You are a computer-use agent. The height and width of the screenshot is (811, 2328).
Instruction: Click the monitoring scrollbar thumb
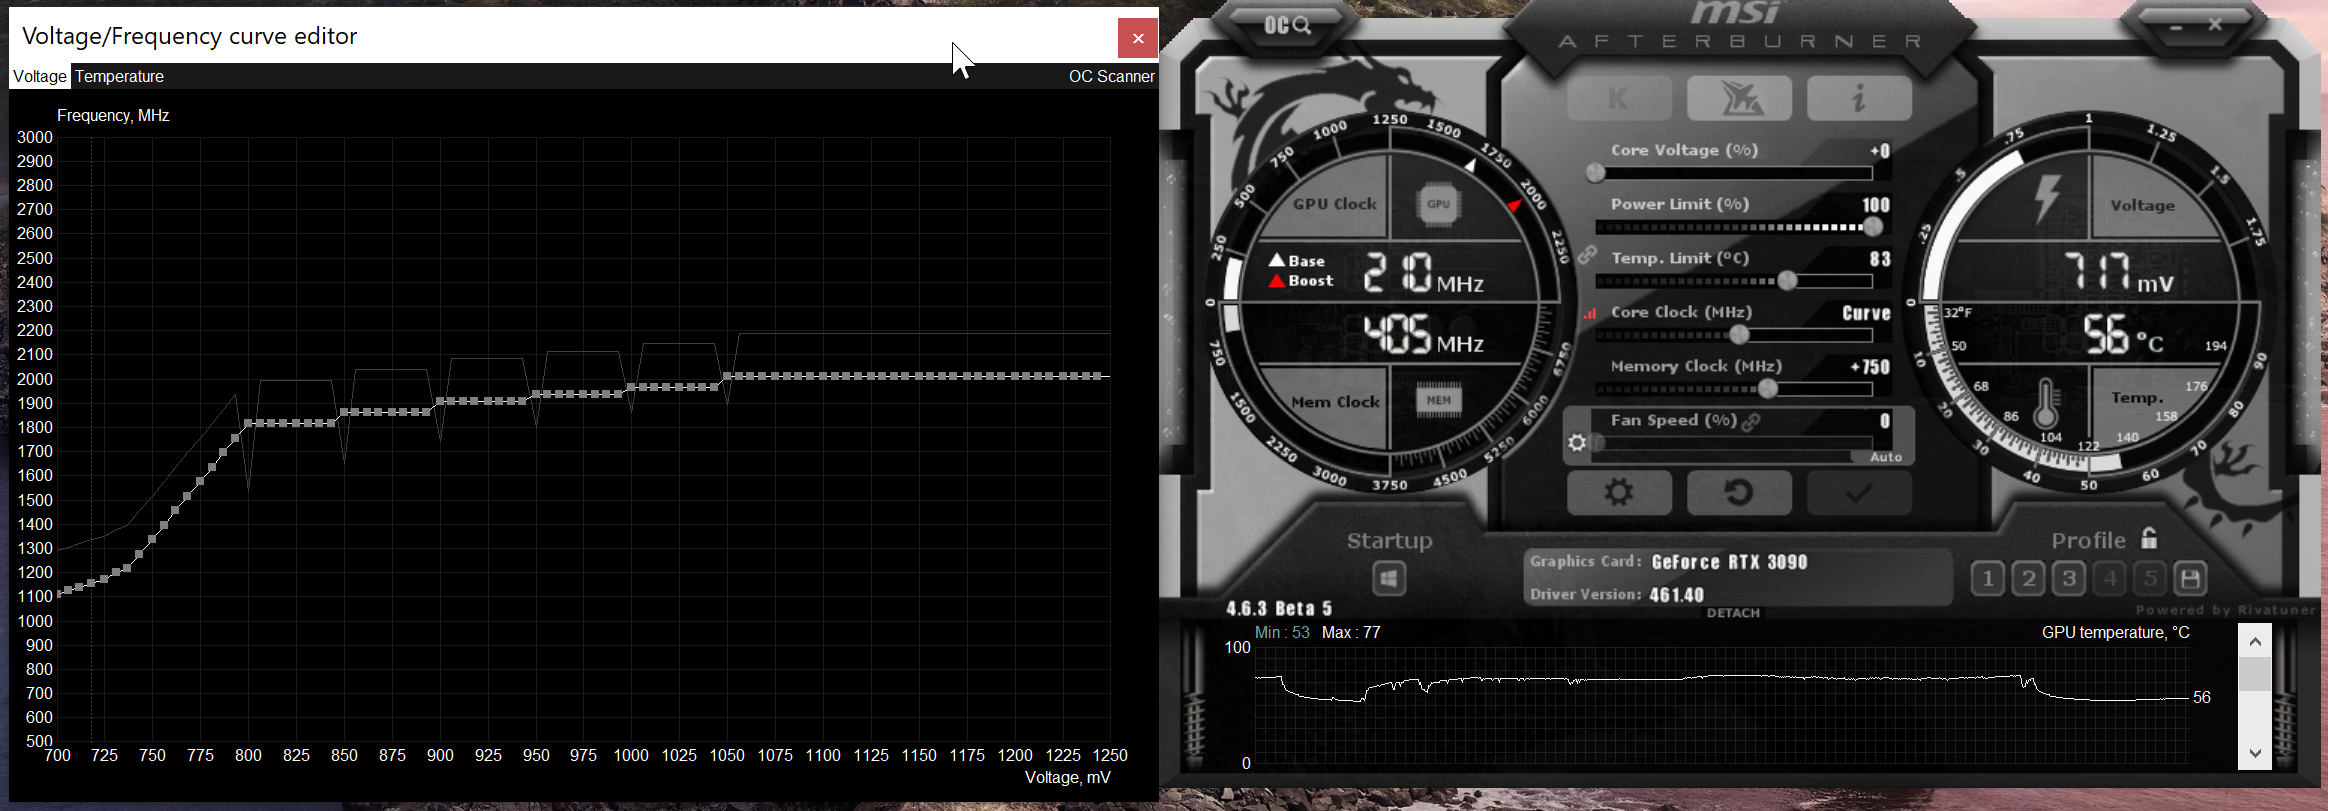2255,673
